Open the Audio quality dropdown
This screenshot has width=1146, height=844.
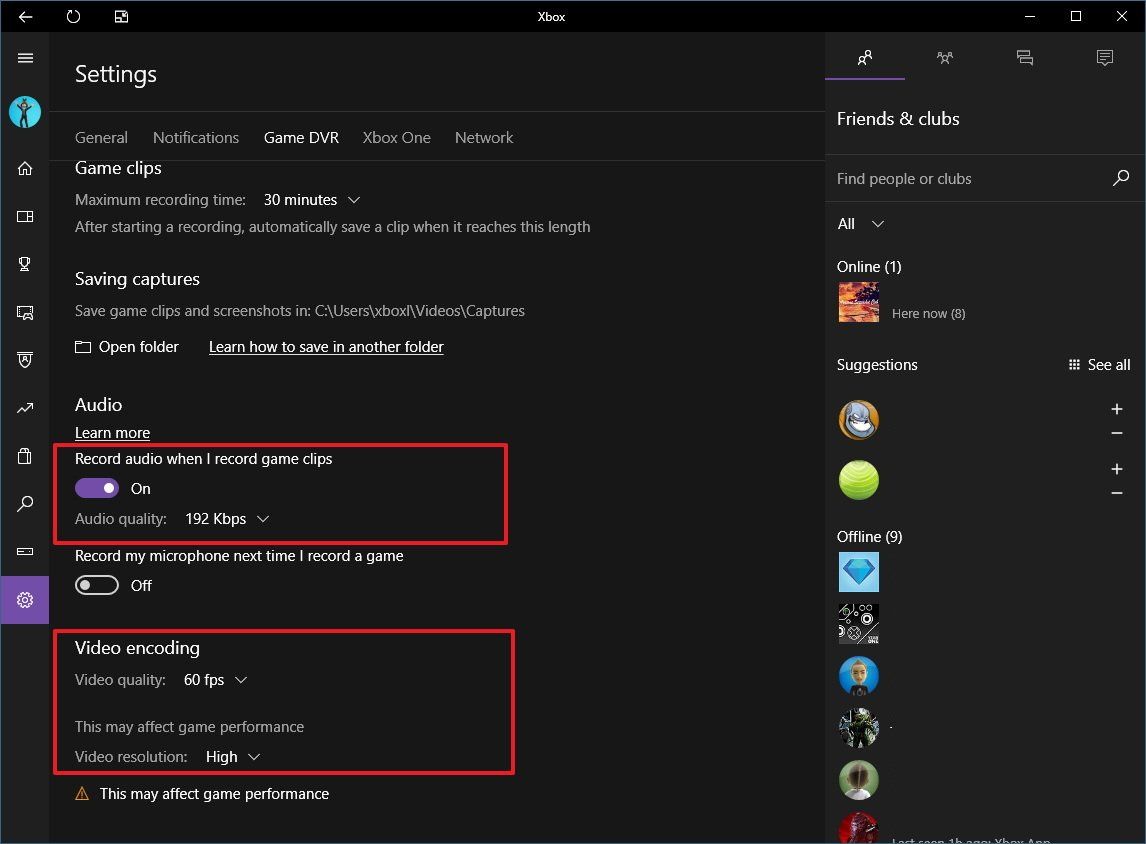tap(227, 519)
